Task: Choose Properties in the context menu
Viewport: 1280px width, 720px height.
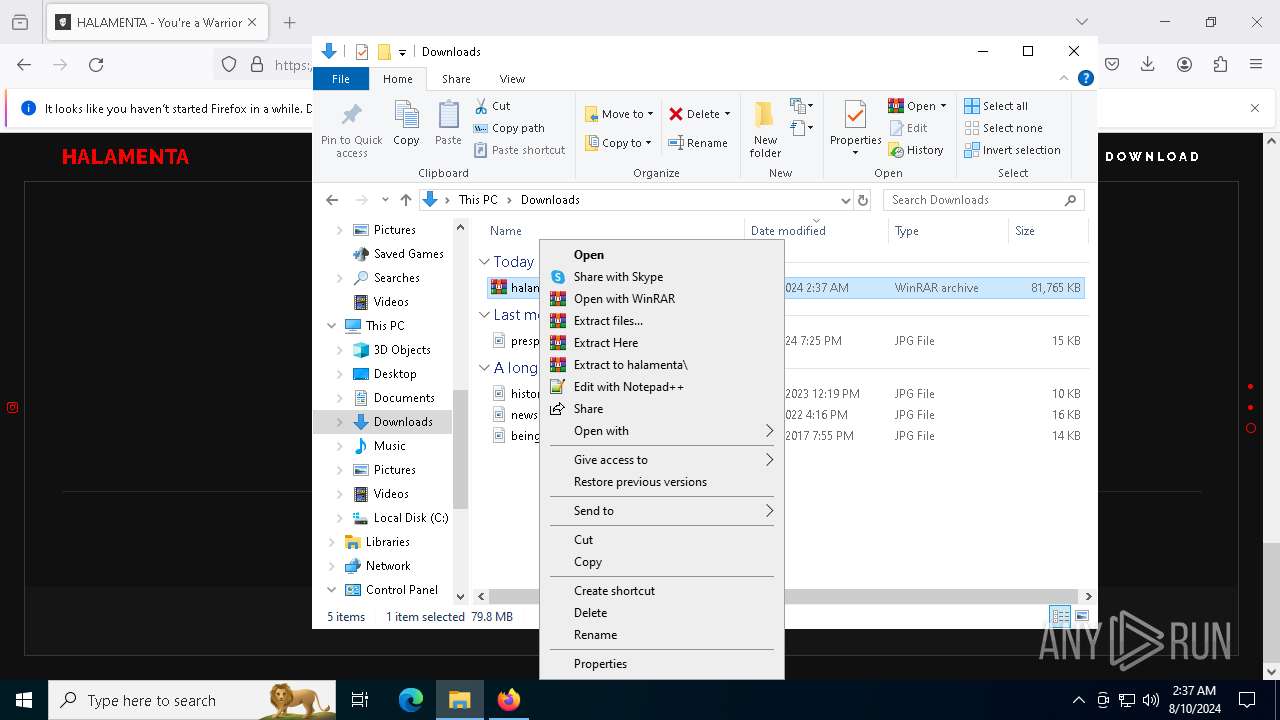Action: point(662,664)
